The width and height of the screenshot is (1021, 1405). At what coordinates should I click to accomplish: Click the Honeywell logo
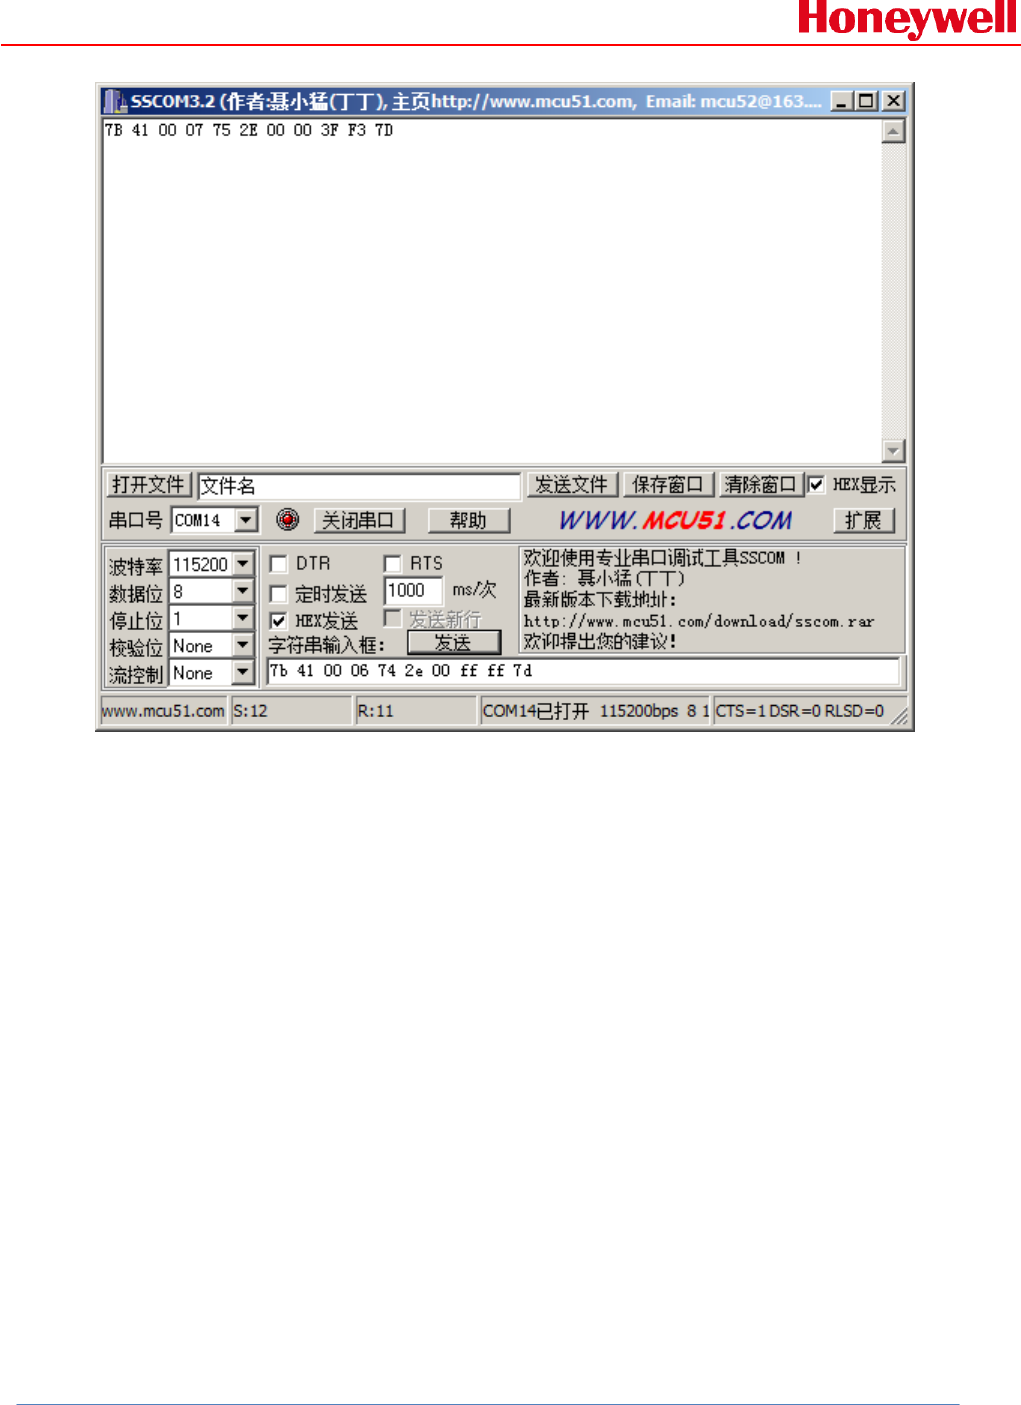click(x=907, y=19)
